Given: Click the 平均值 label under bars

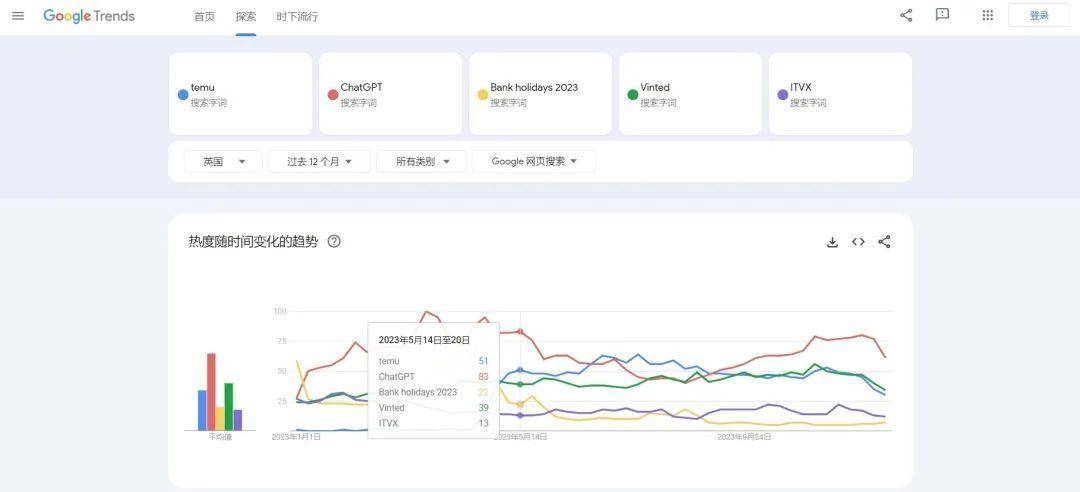Looking at the screenshot, I should point(220,437).
